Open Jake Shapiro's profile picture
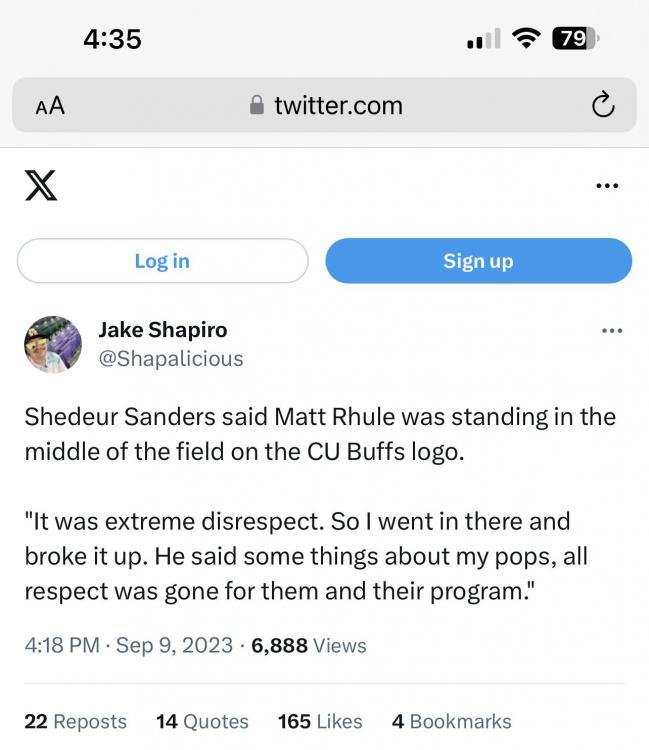Viewport: 649px width, 750px height. pyautogui.click(x=53, y=345)
